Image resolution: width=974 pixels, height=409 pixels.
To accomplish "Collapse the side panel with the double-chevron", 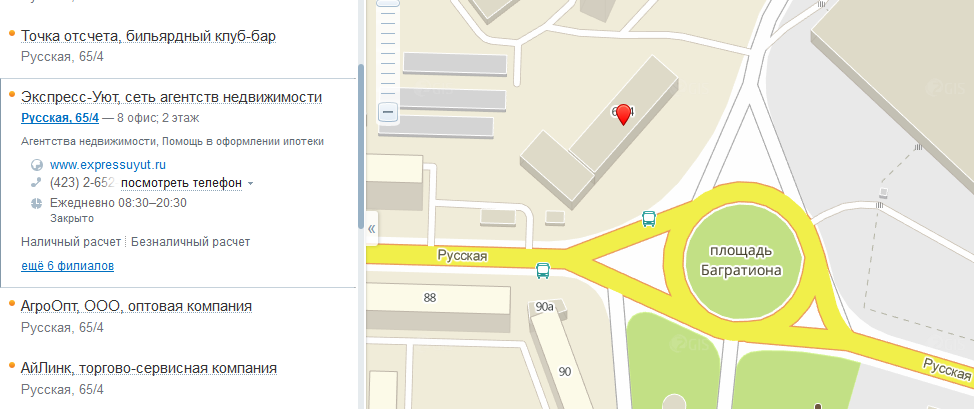I will click(371, 229).
